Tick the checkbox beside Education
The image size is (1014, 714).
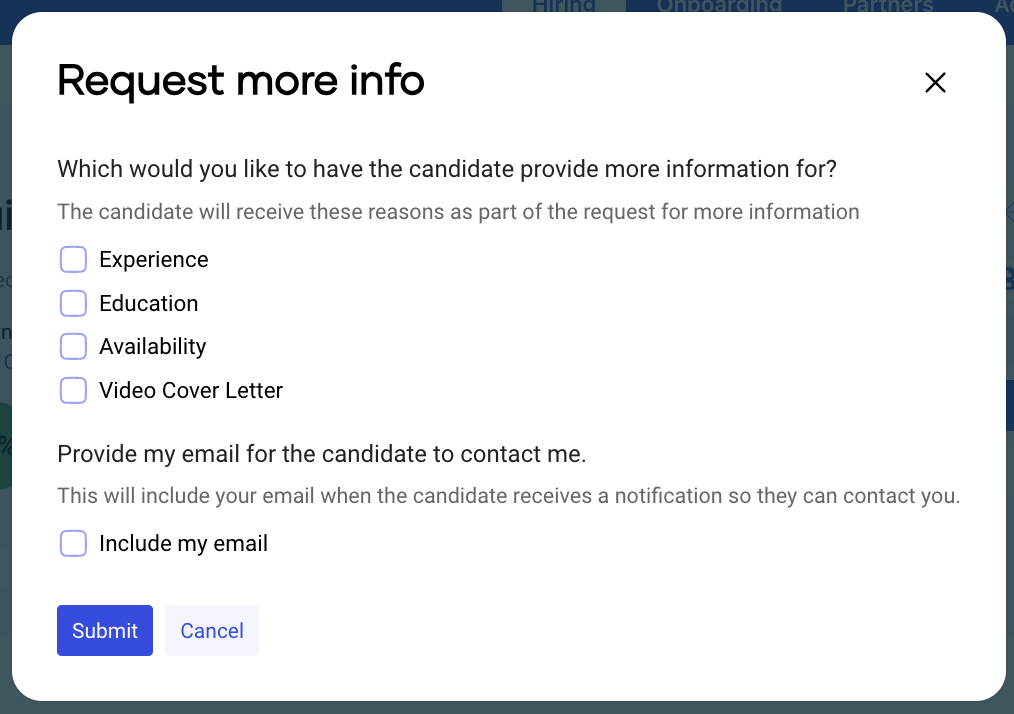[73, 303]
